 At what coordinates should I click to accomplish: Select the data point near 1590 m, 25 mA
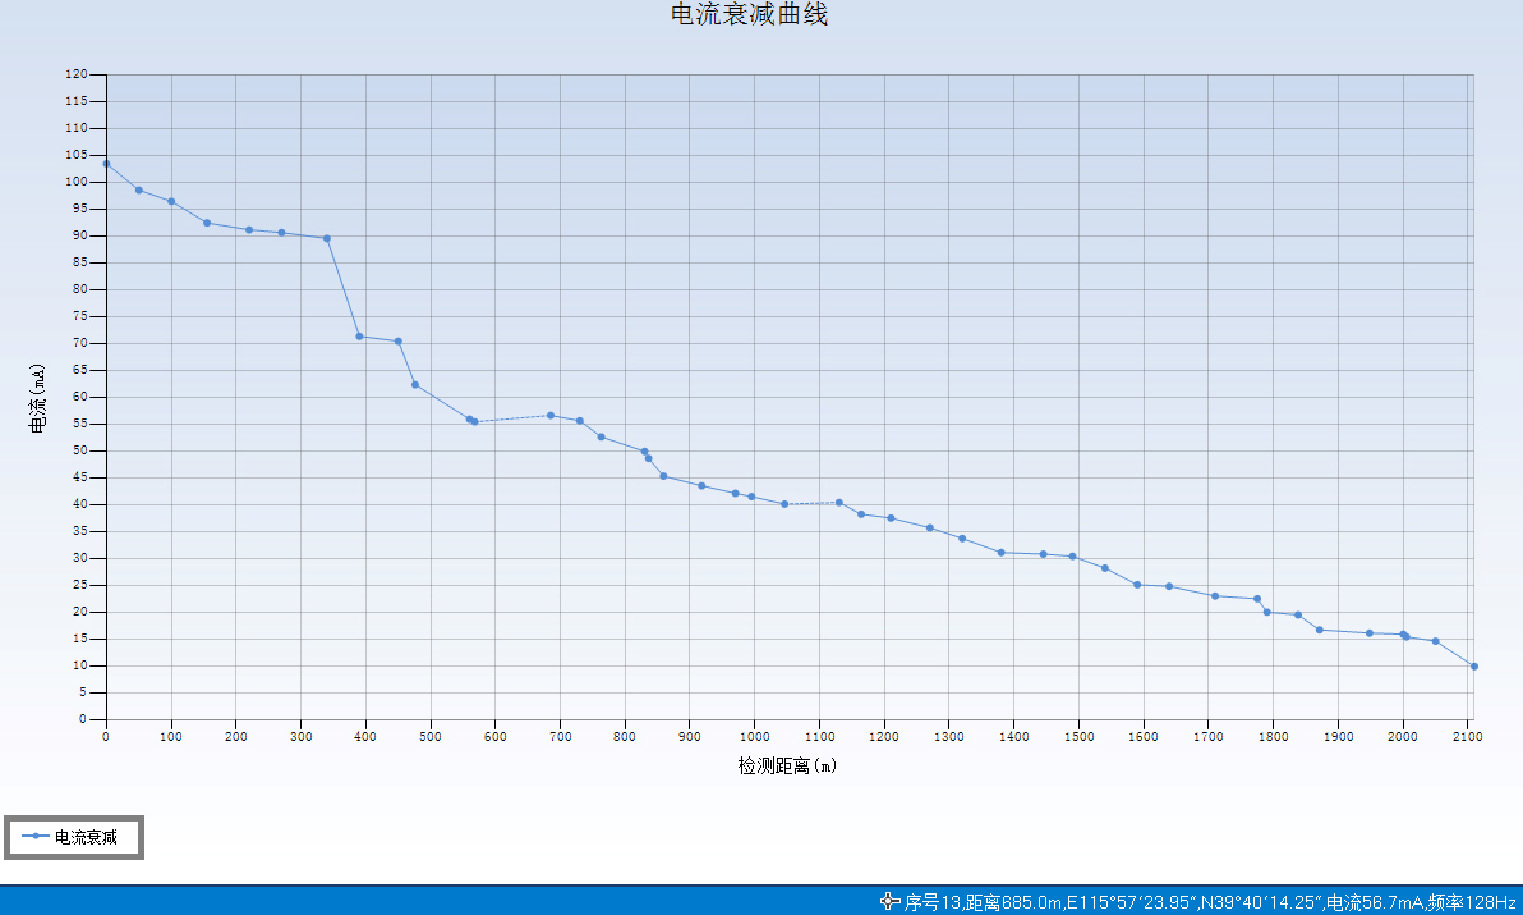[x=1137, y=585]
